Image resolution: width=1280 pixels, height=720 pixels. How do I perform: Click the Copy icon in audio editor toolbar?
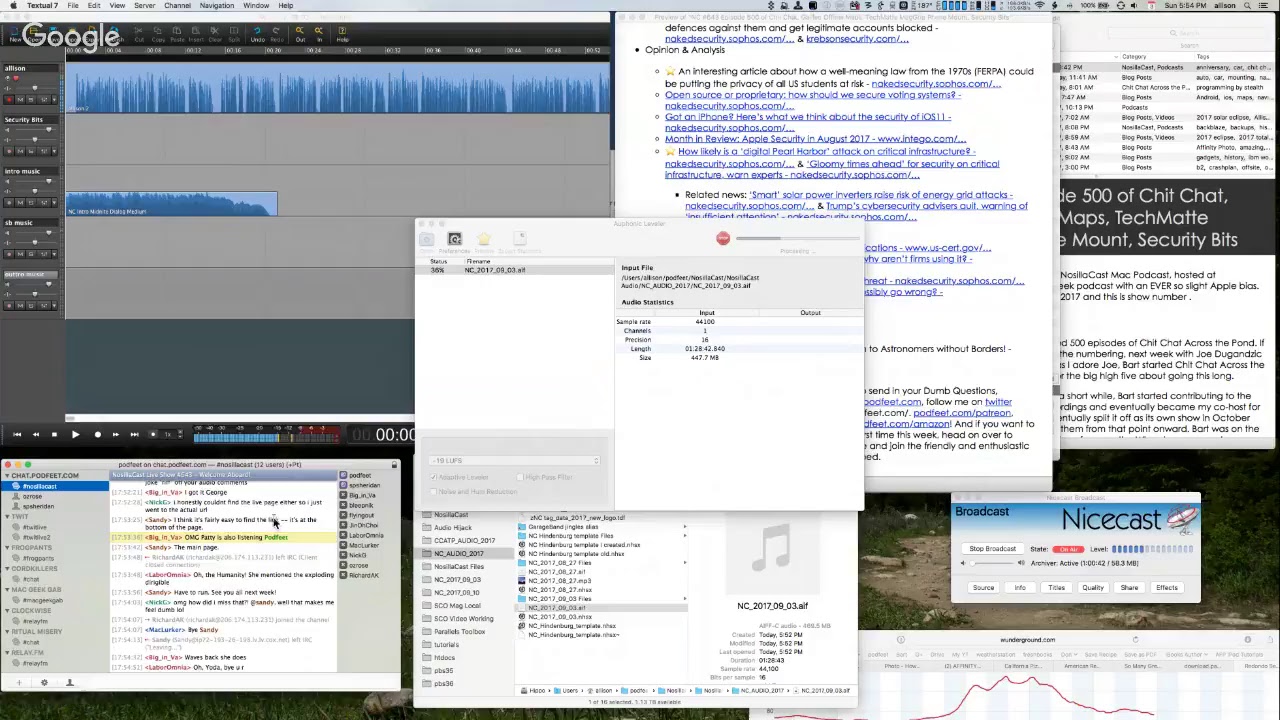tap(158, 33)
